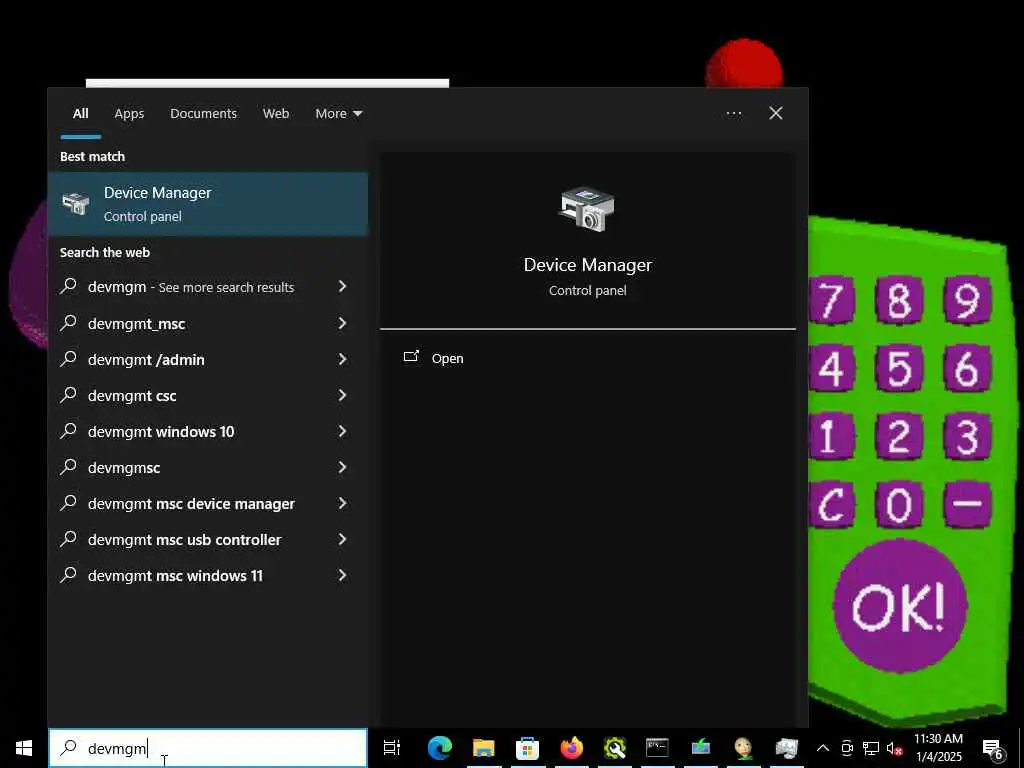1024x768 pixels.
Task: Expand arrow beside devmgmt msc windows 11
Action: (342, 575)
